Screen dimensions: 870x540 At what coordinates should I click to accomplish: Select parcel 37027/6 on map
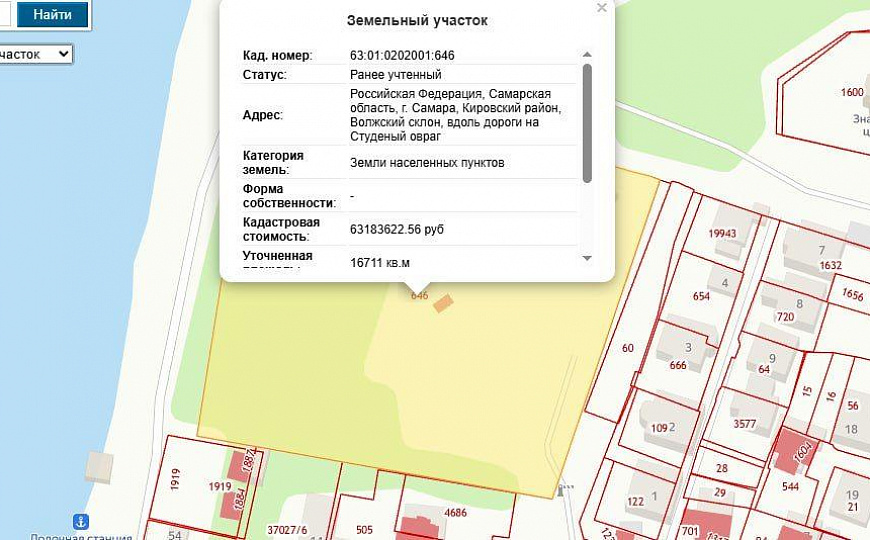(x=287, y=531)
